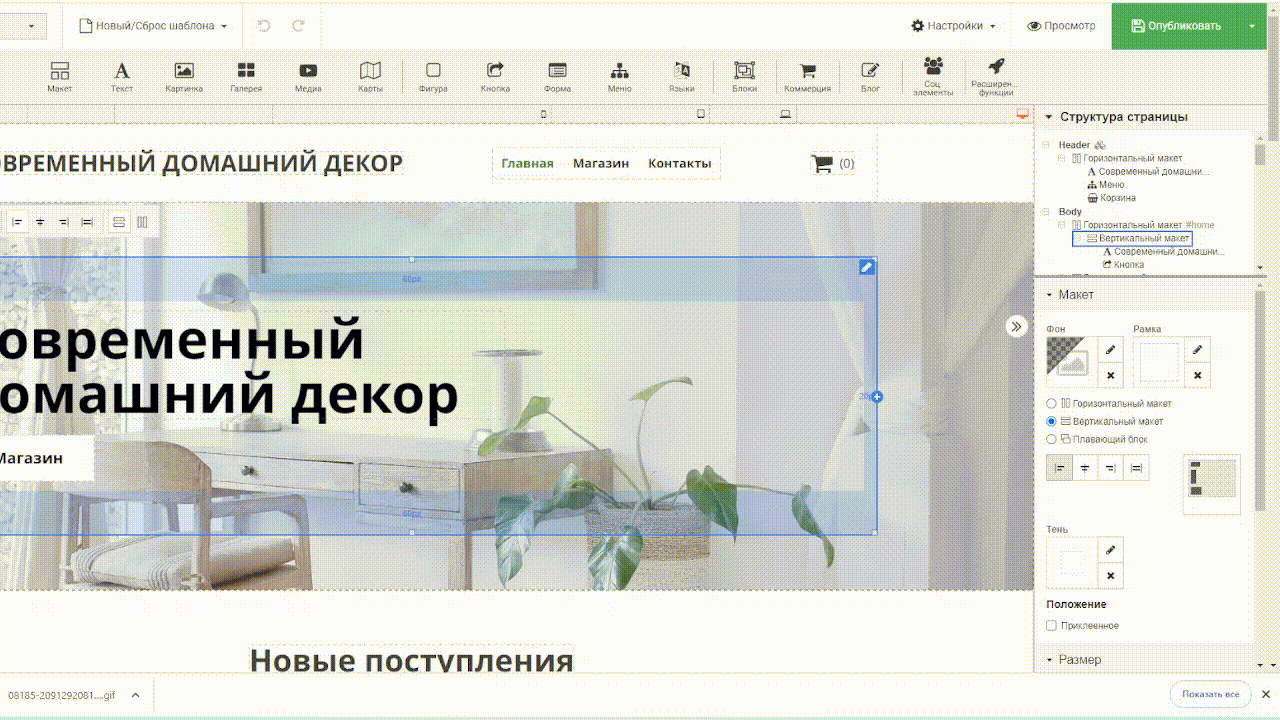Open Расширенные функции rocket icon

(995, 75)
